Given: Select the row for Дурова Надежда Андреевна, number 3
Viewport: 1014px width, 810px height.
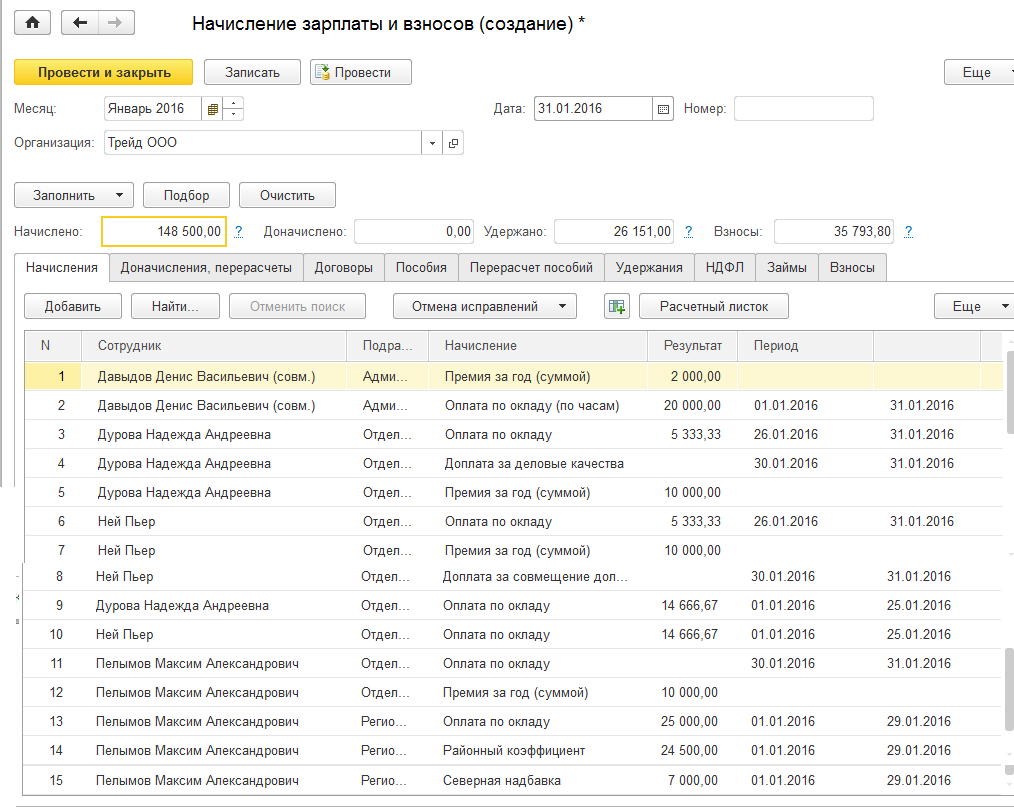Looking at the screenshot, I should click(x=184, y=435).
